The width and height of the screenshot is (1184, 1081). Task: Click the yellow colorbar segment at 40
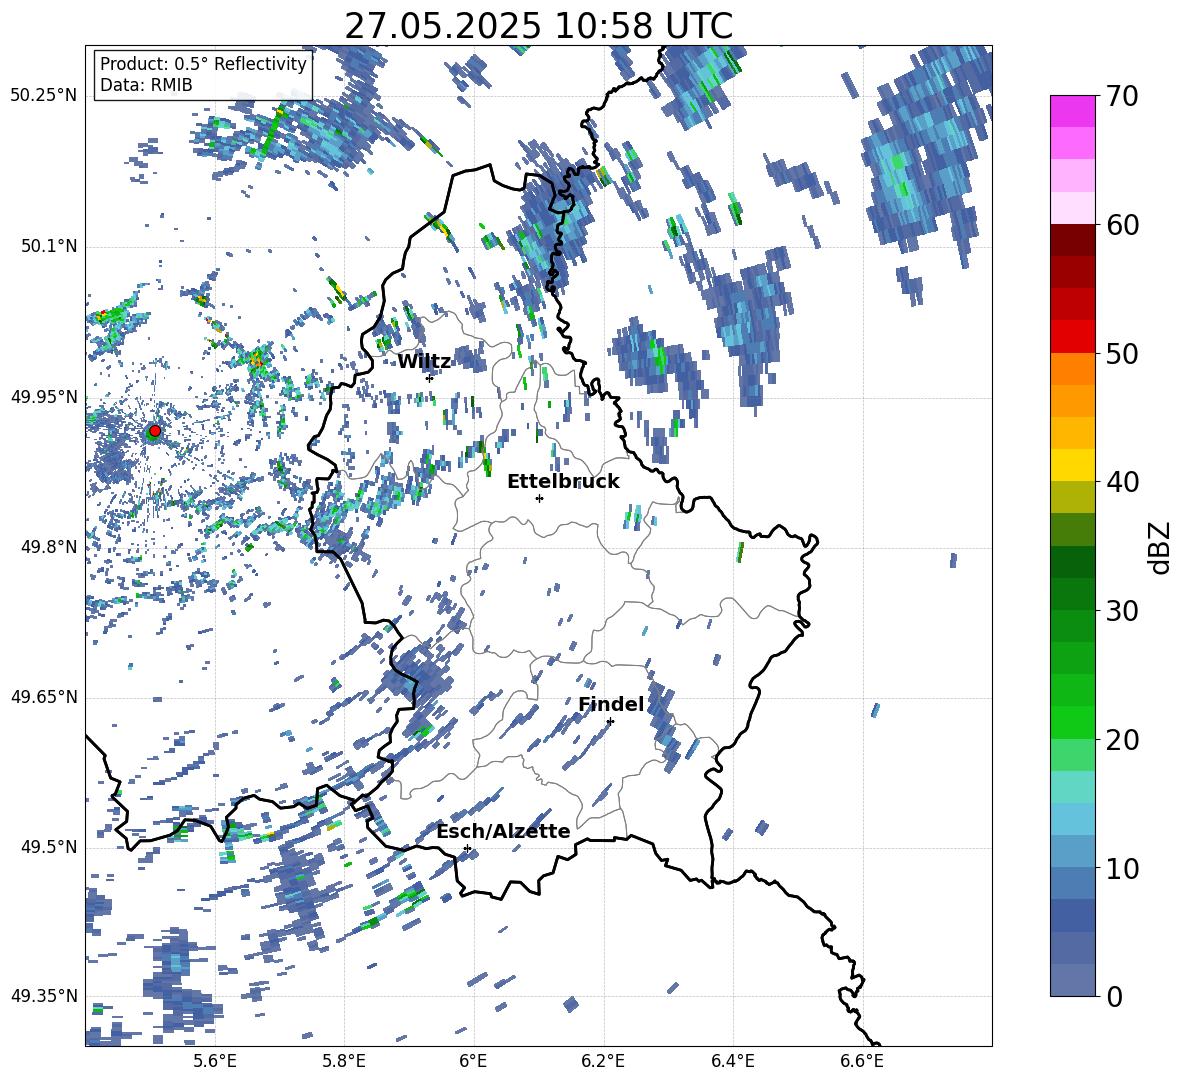1072,465
